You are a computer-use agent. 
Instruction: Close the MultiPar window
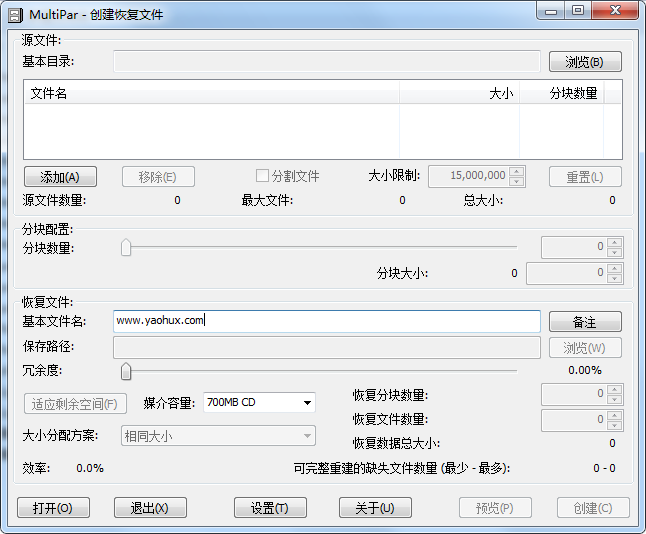(613, 11)
